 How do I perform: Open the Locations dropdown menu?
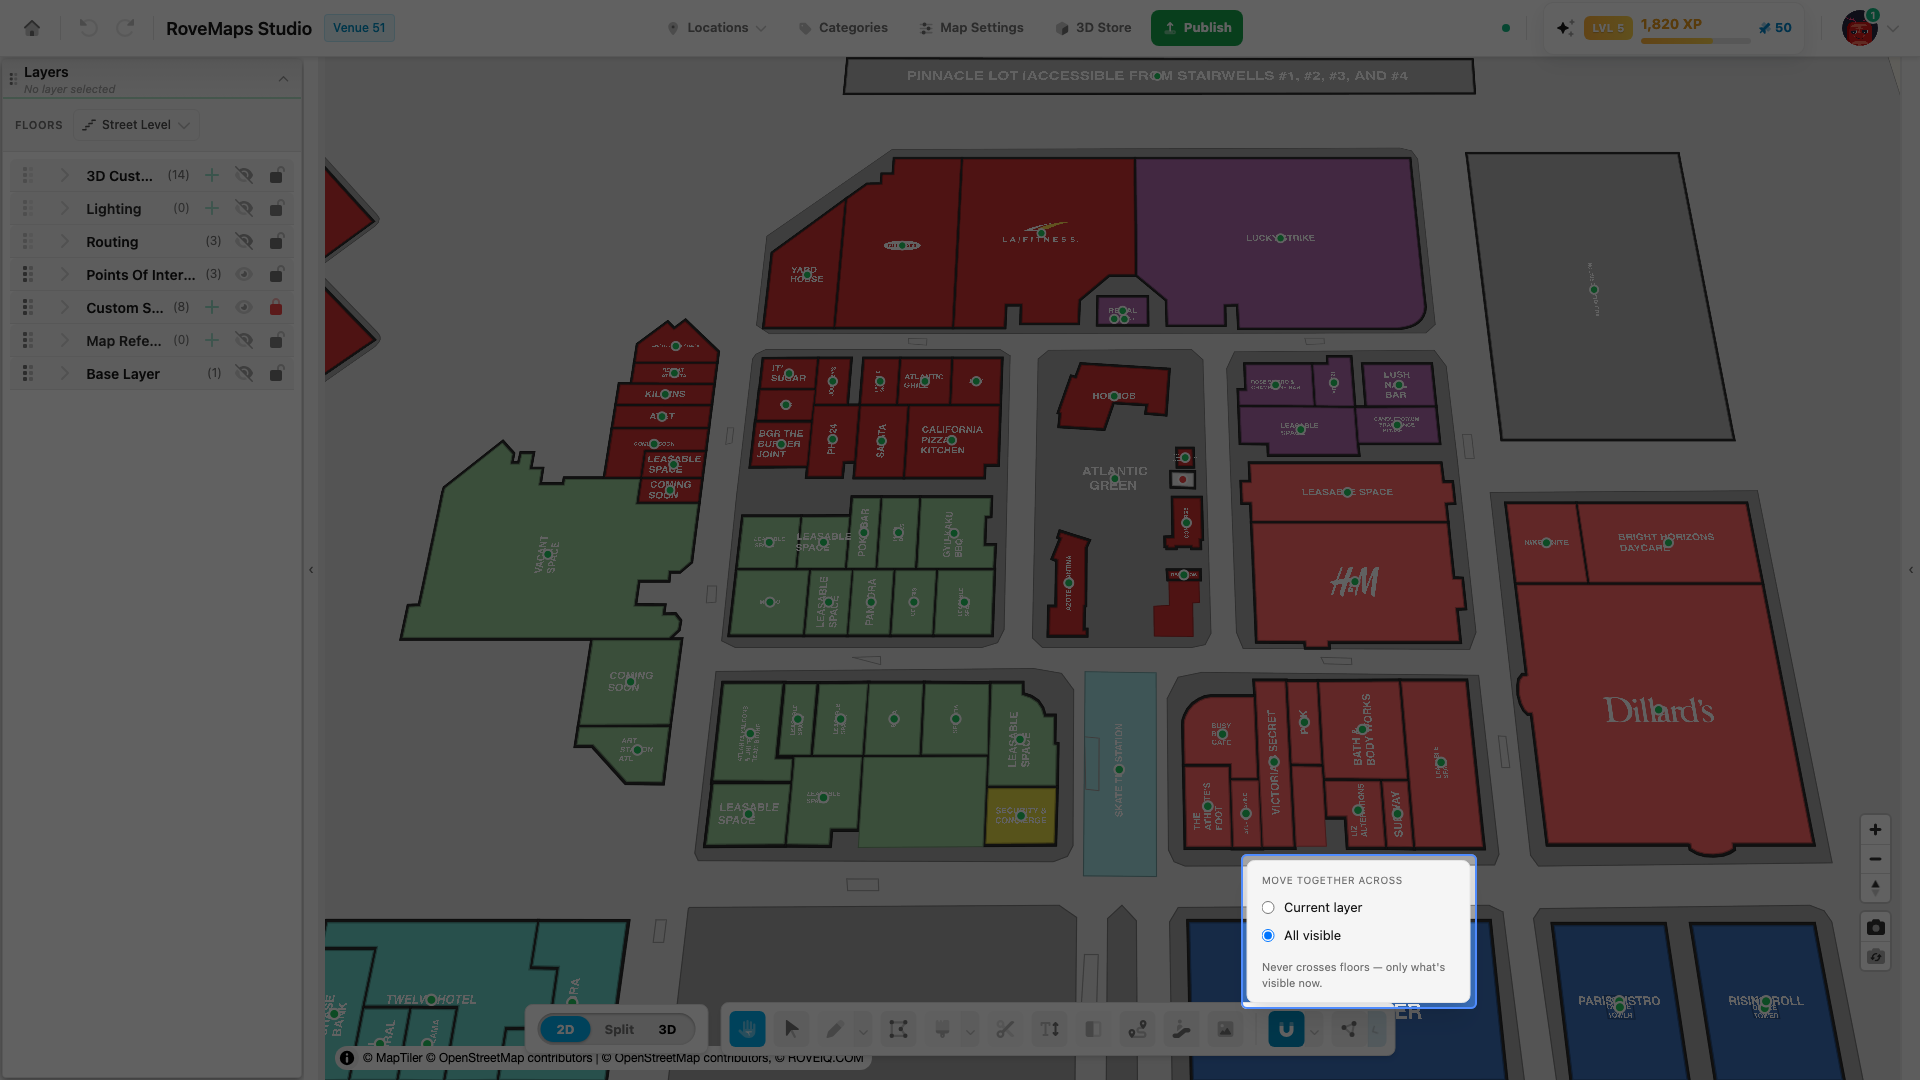tap(717, 28)
